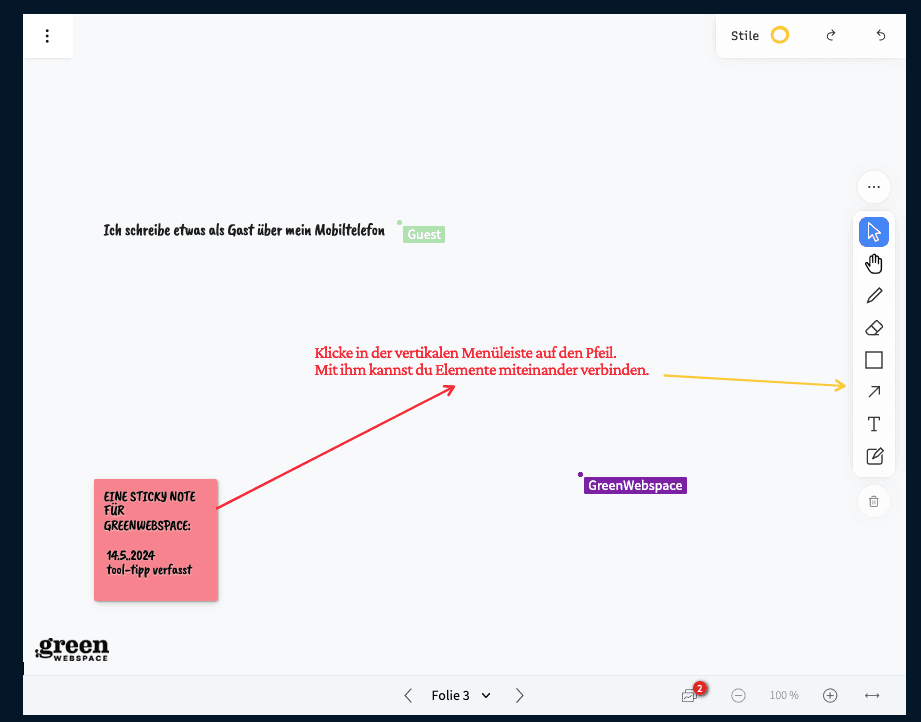The width and height of the screenshot is (921, 722).
Task: Go to the next slide
Action: pos(519,695)
